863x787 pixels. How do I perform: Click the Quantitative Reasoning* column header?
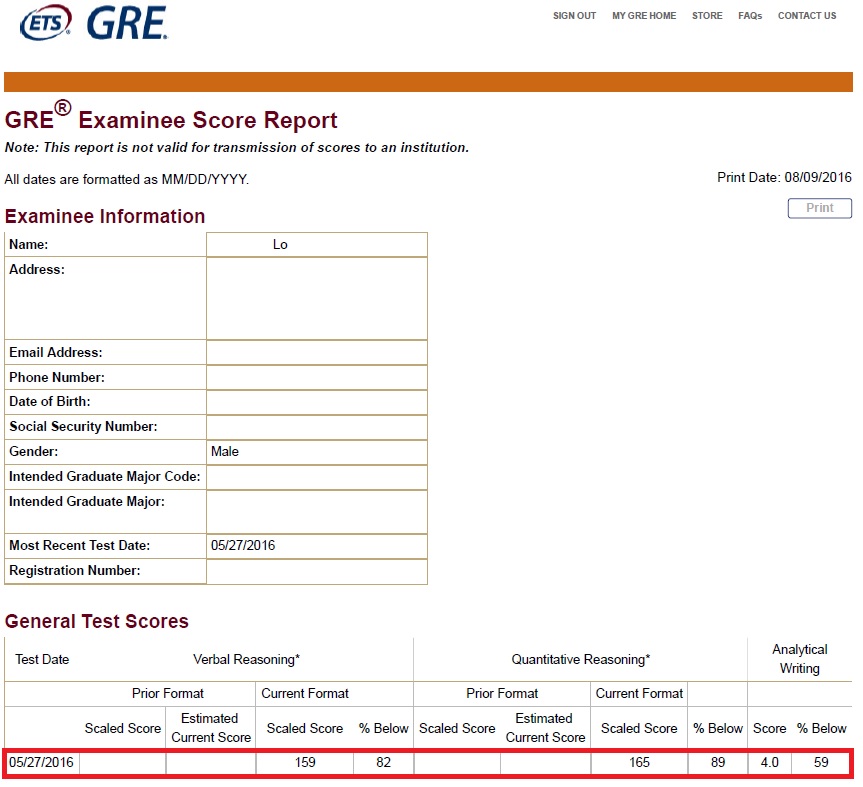pos(581,659)
